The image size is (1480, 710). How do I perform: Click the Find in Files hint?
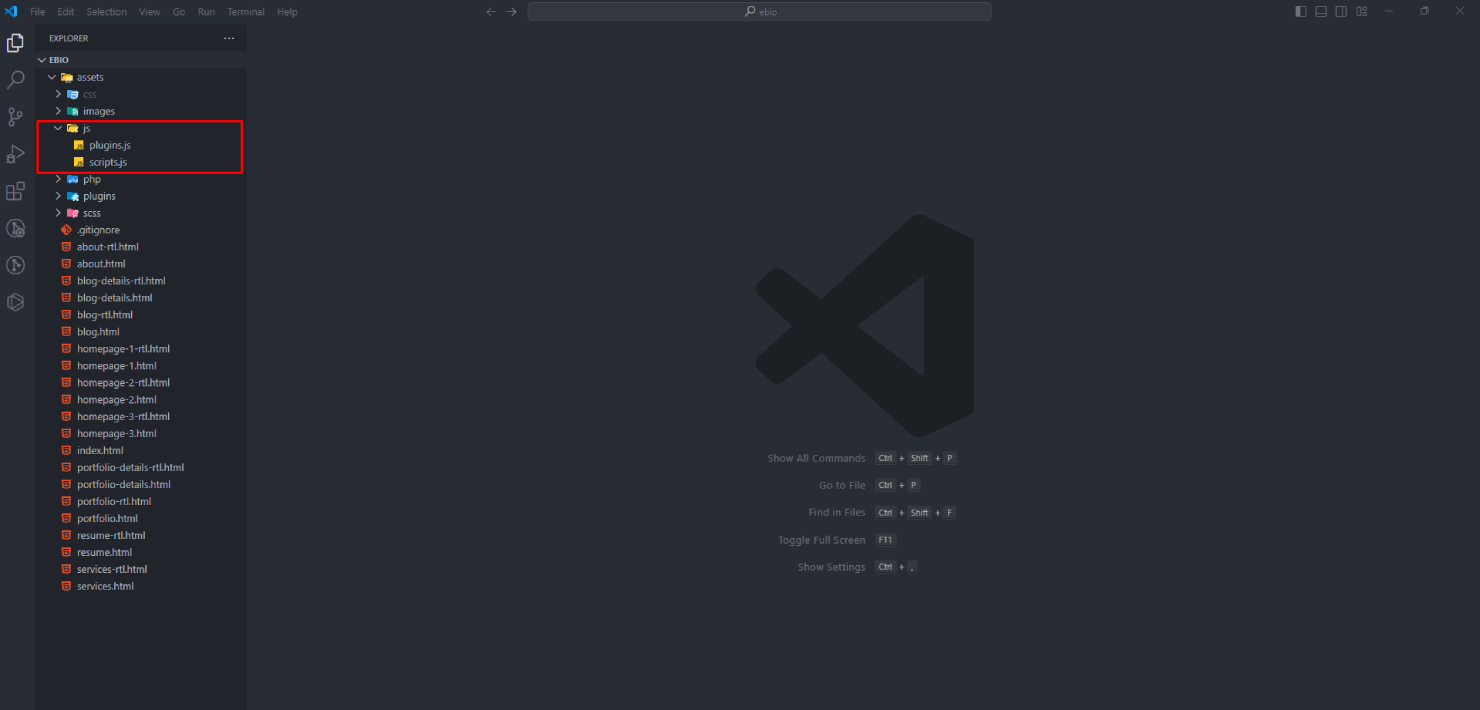coord(837,512)
